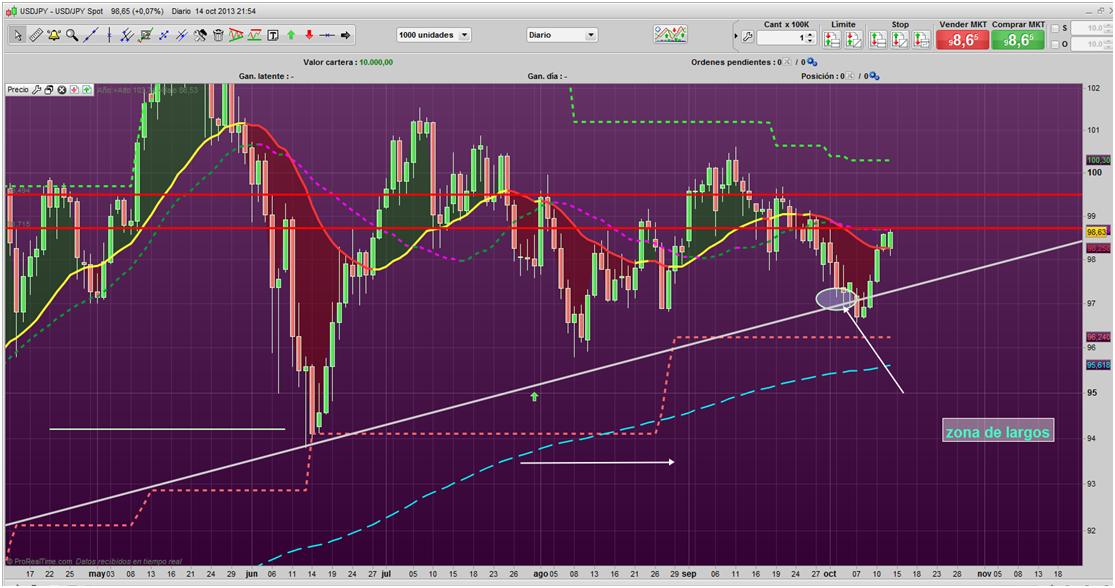Click the Valor cartera 10.000,00 value
Screen dimensions: 1115x588
pos(376,63)
